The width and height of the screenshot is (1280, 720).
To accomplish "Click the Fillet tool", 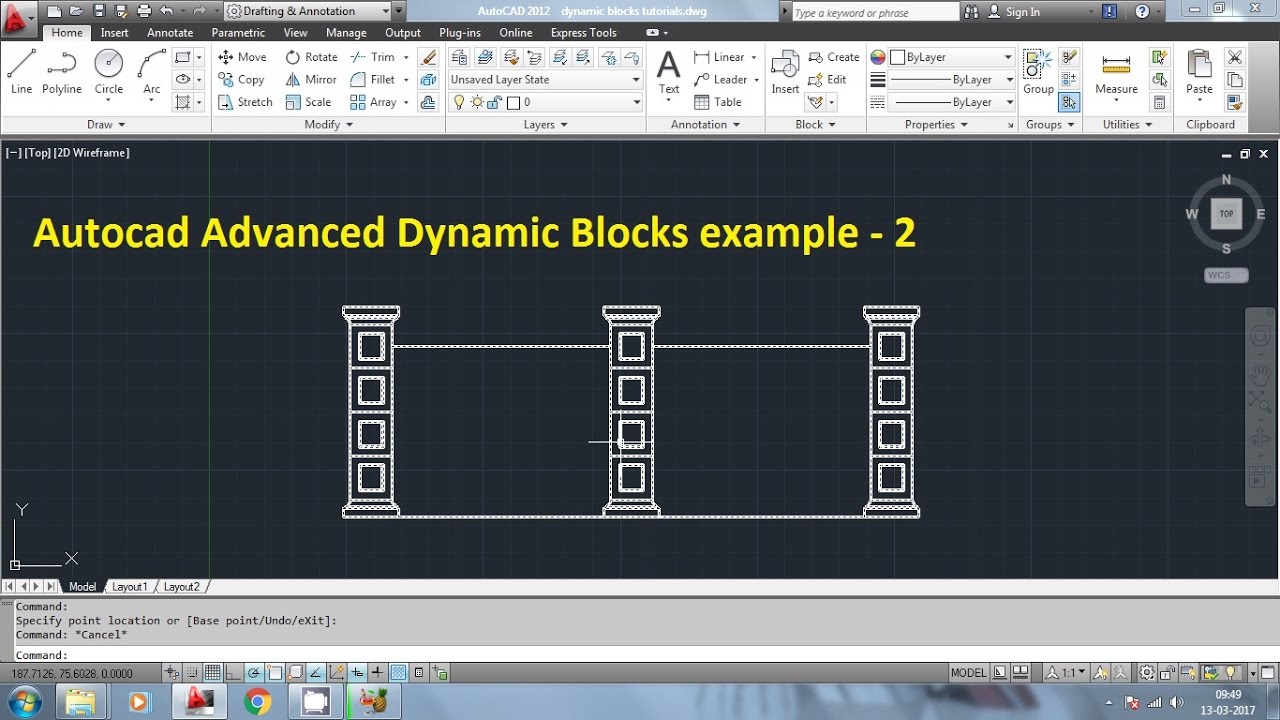I will point(373,79).
